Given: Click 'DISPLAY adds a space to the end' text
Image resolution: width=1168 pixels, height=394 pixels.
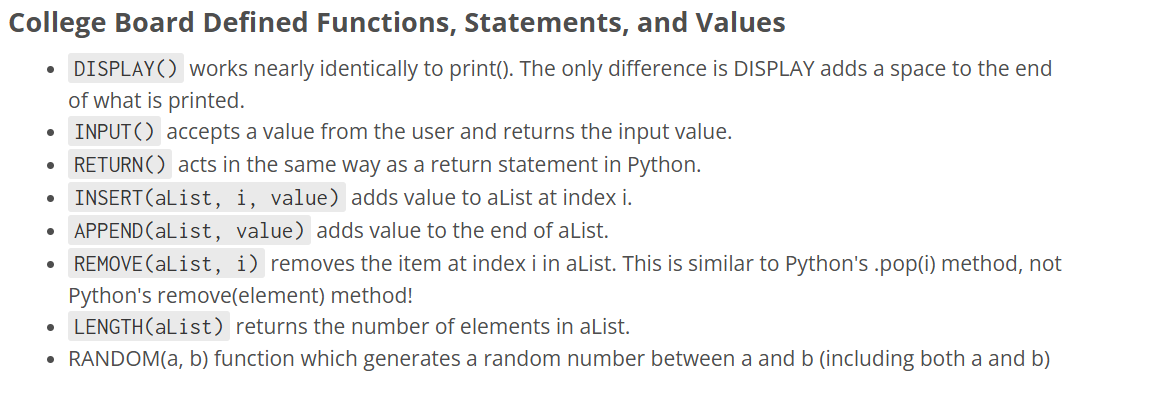Looking at the screenshot, I should 893,69.
